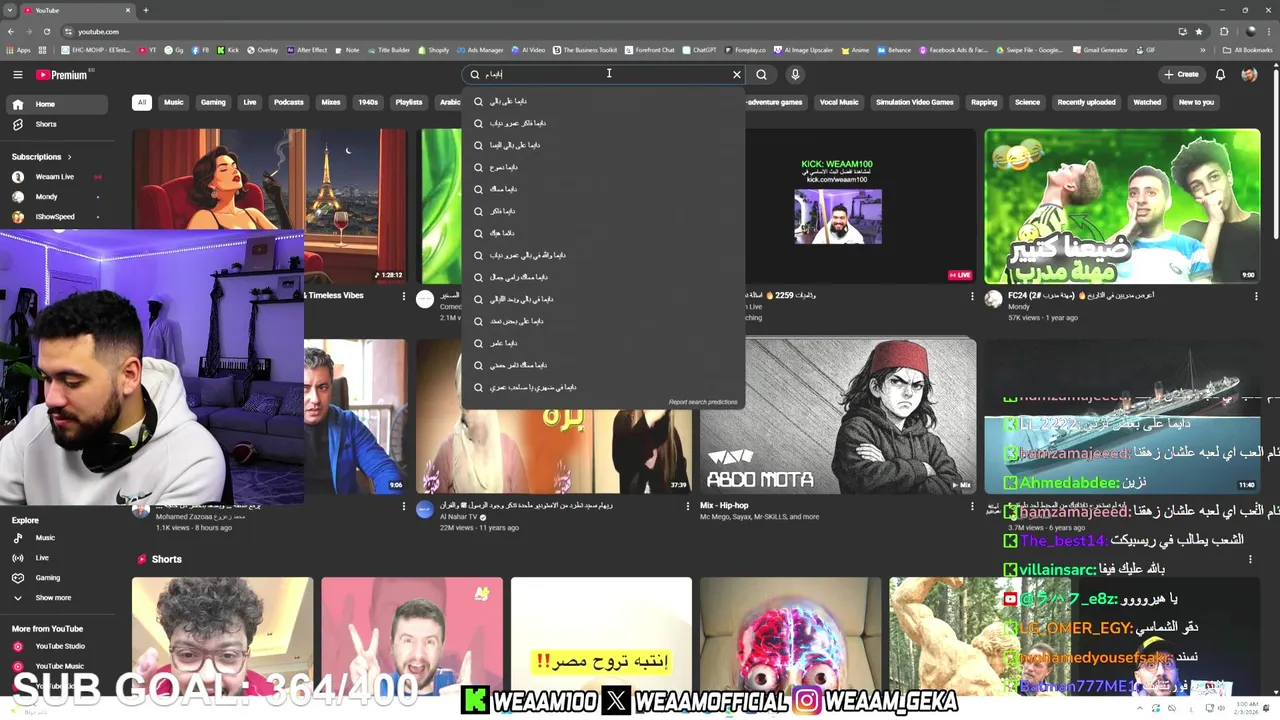Open the All Bookmarks folder
The width and height of the screenshot is (1280, 720).
[1248, 50]
